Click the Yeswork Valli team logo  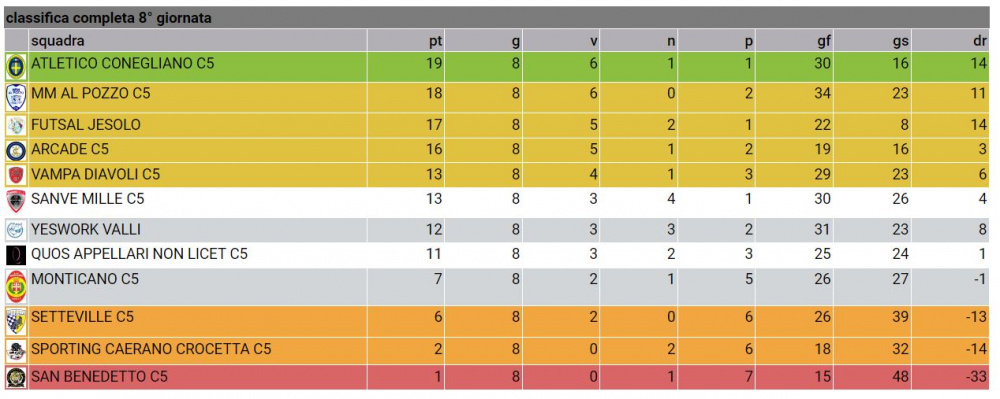point(16,229)
